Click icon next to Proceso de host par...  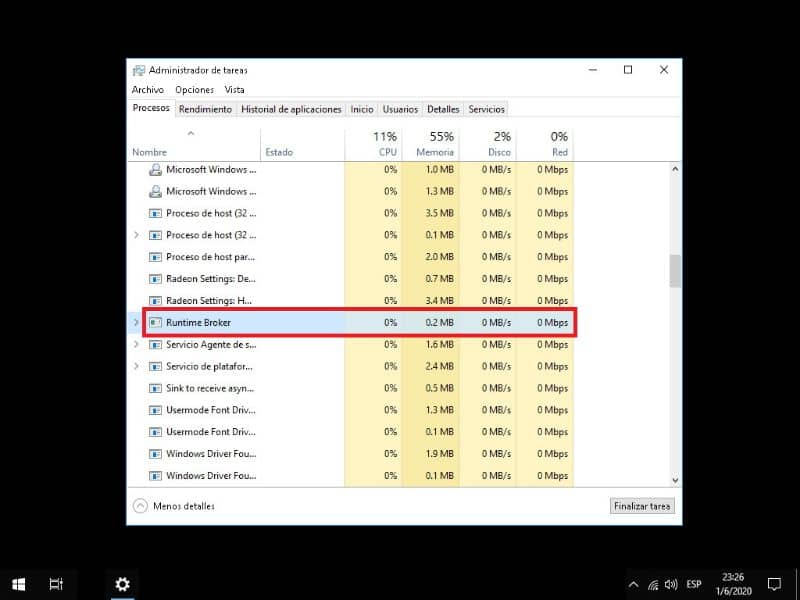[x=155, y=257]
